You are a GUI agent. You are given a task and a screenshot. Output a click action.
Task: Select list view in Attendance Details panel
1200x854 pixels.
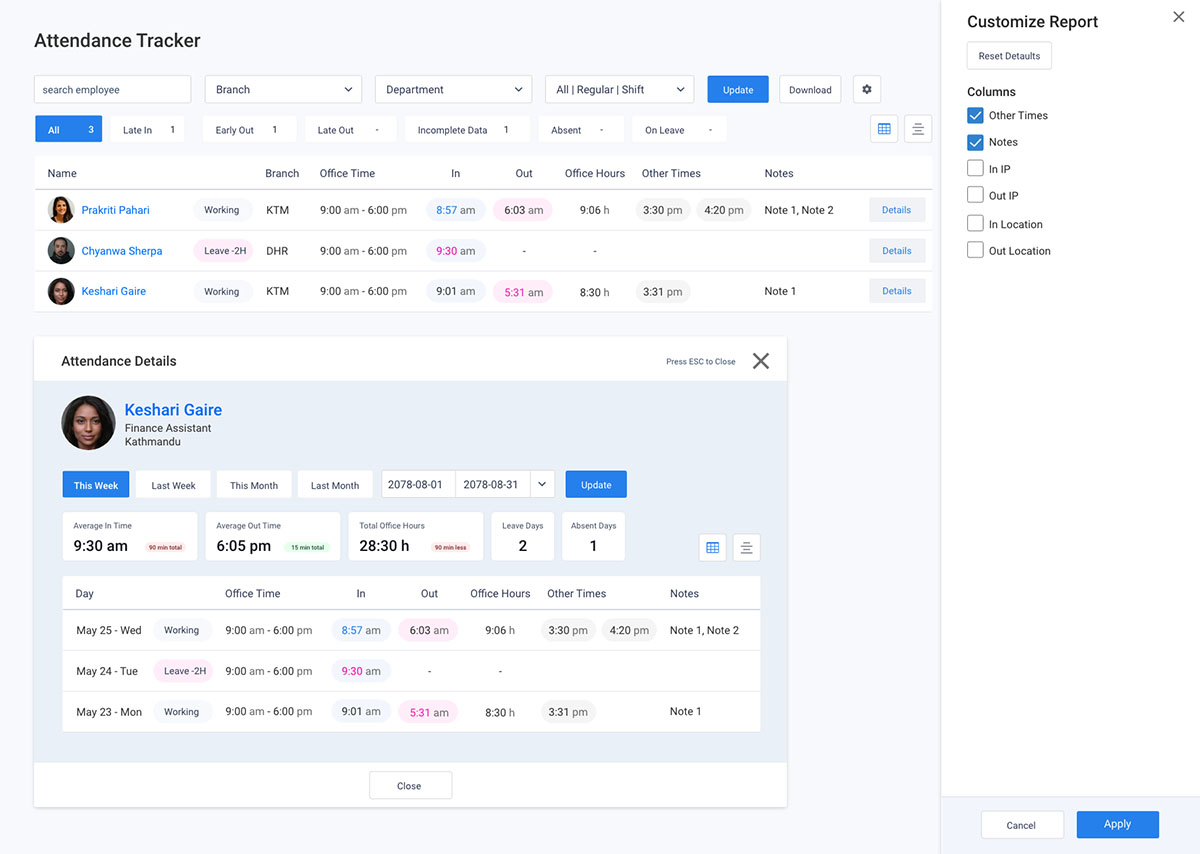[x=746, y=547]
